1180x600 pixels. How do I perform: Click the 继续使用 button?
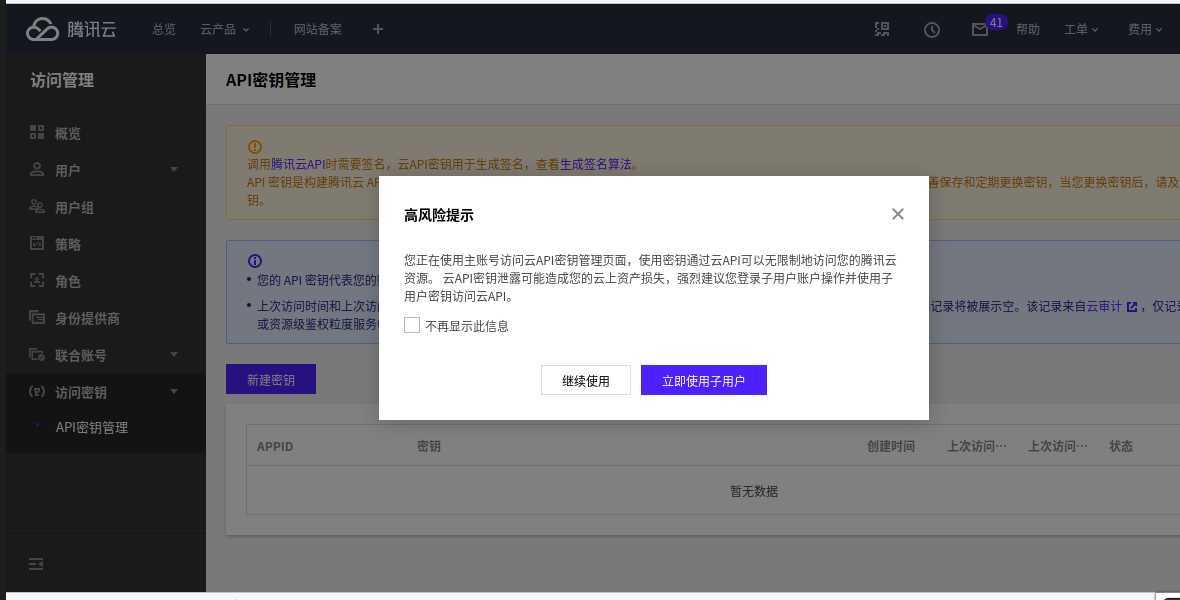pyautogui.click(x=585, y=380)
